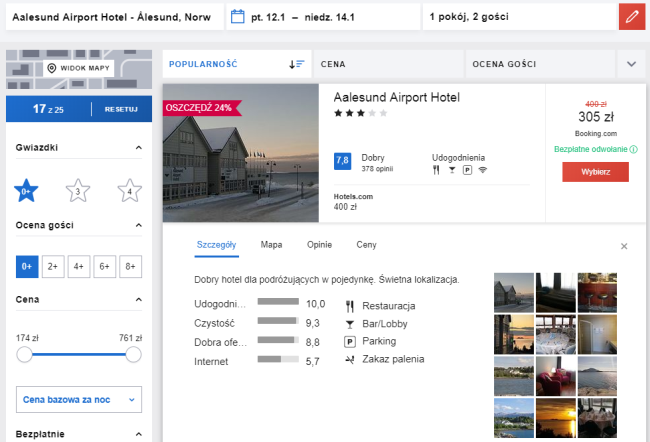Click the red Wybierz button
650x442 pixels.
[595, 172]
